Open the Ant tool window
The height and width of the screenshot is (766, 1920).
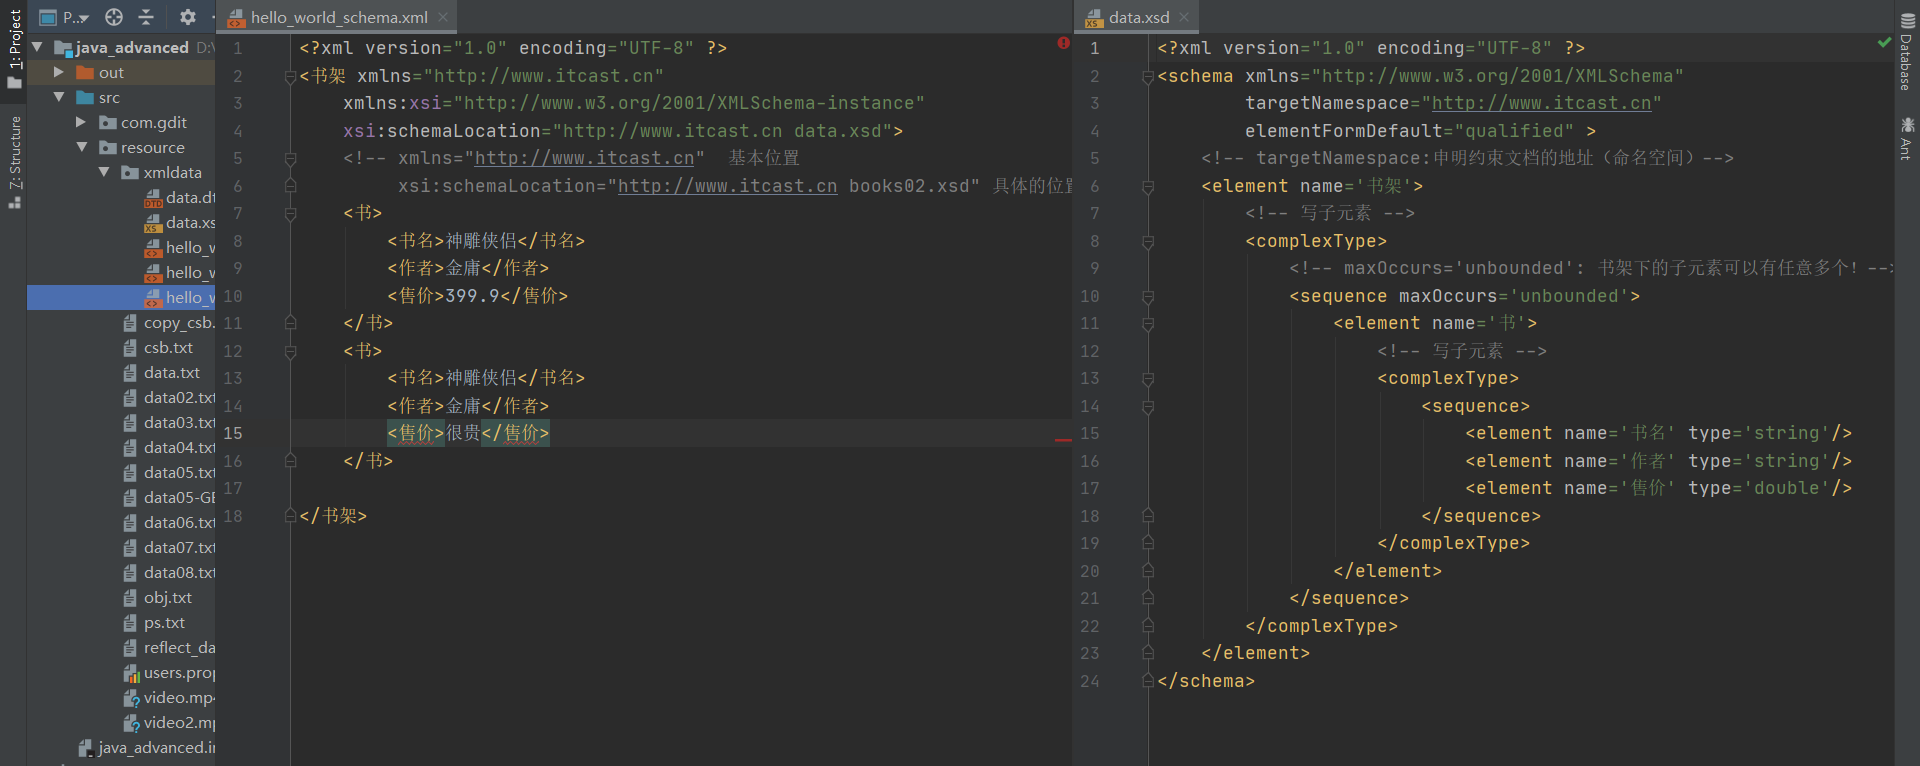click(x=1907, y=138)
